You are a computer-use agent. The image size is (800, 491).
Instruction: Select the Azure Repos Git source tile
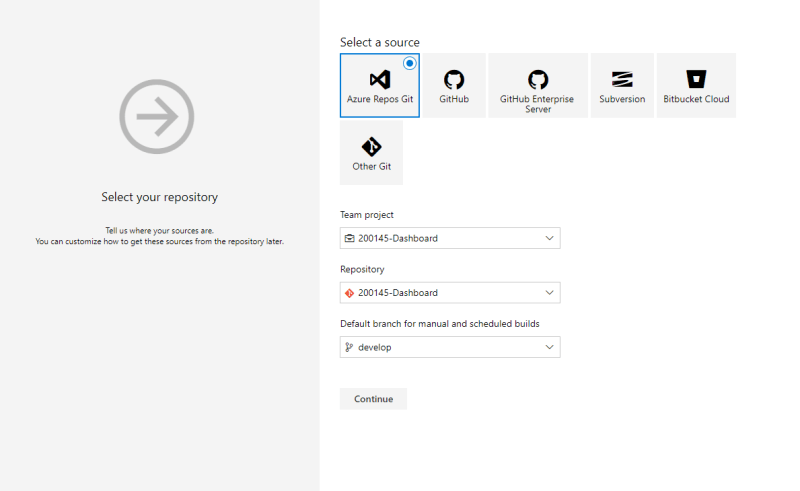tap(380, 85)
